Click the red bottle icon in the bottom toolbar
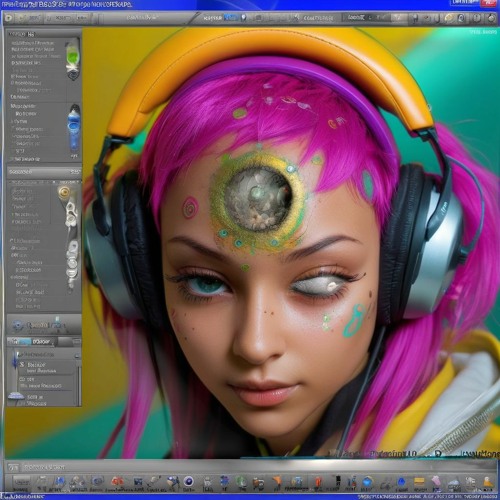This screenshot has height=500, width=500. click(x=318, y=482)
